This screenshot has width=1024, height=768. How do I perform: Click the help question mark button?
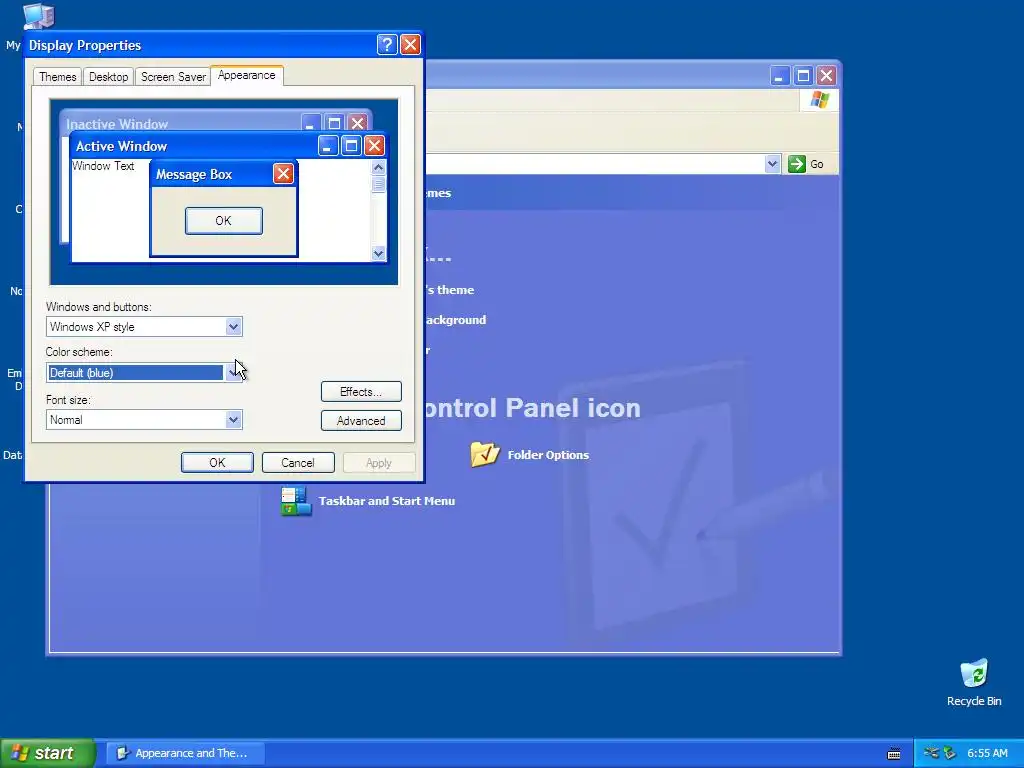[x=387, y=44]
